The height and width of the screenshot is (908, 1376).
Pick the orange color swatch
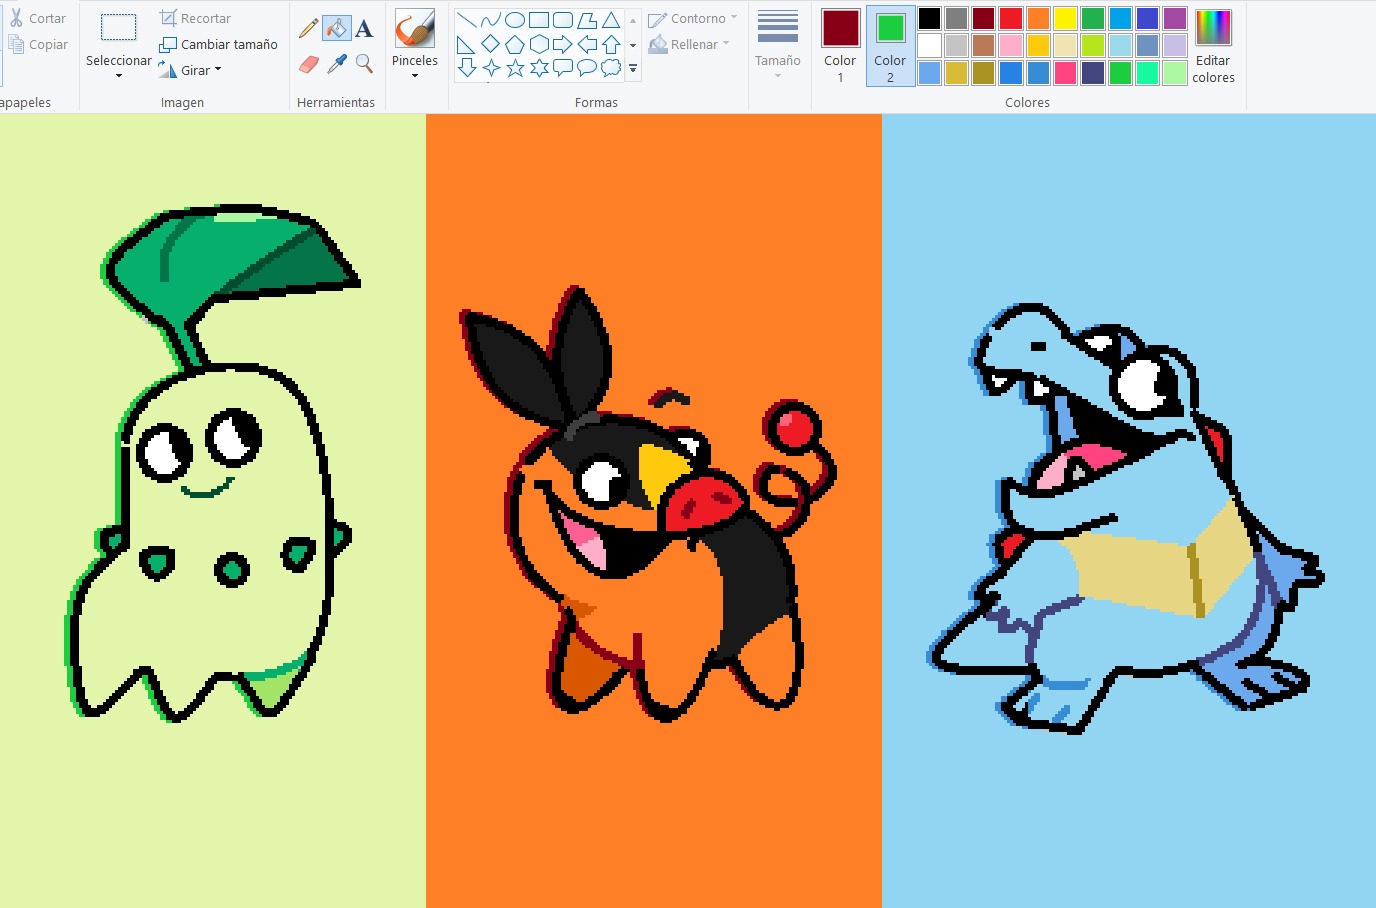click(1038, 19)
